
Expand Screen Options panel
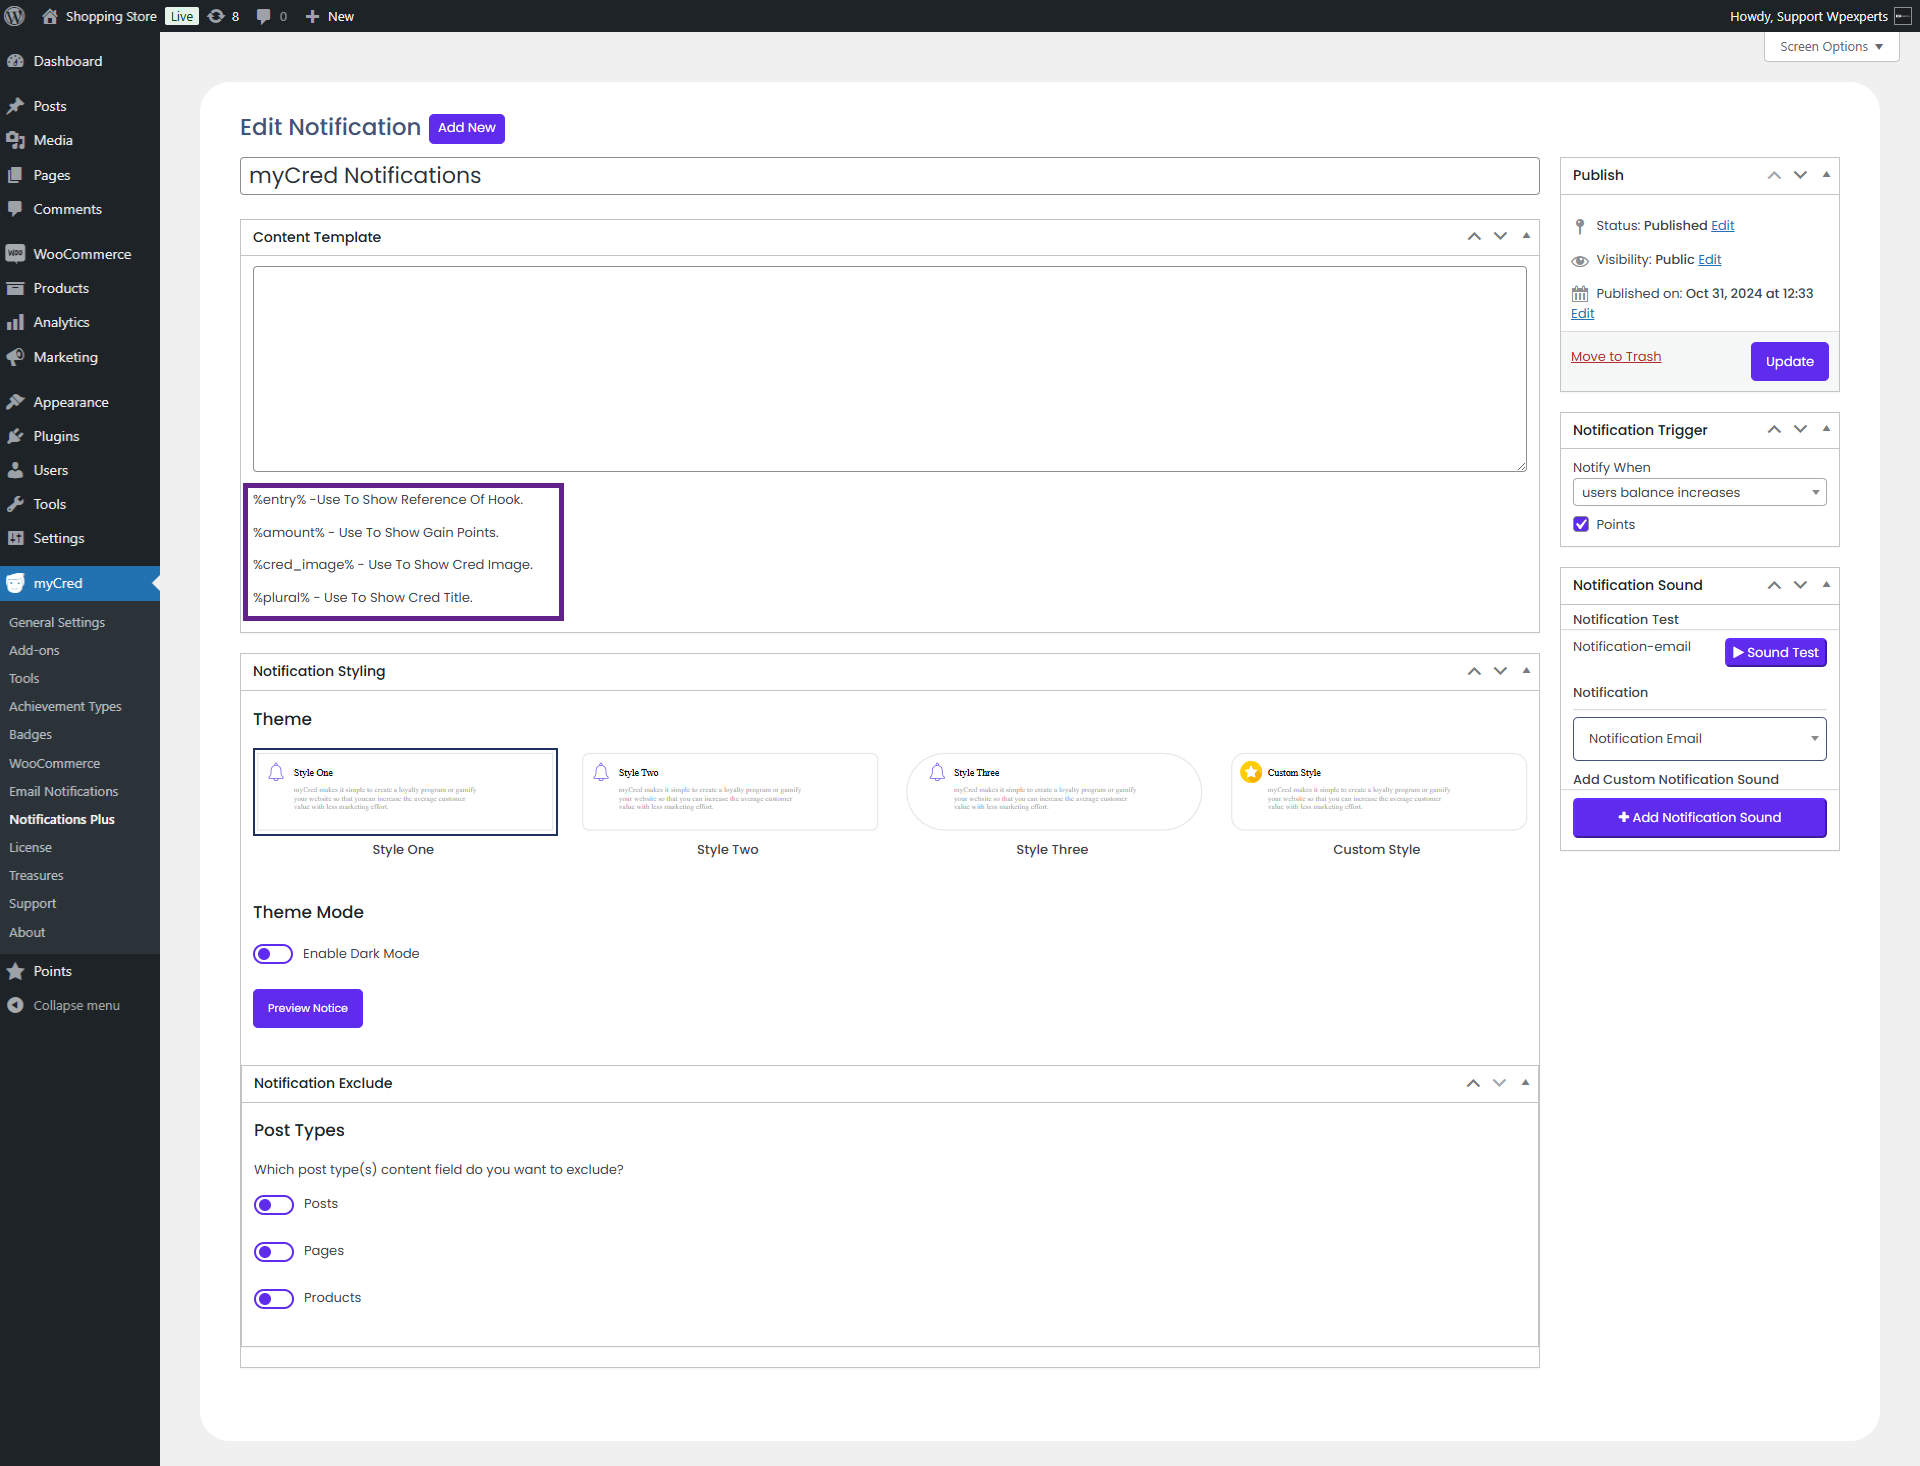coord(1830,47)
